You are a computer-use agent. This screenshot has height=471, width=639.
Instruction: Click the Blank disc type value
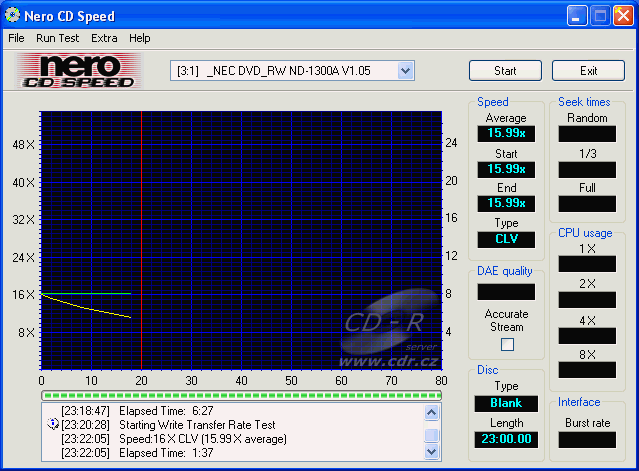(506, 403)
